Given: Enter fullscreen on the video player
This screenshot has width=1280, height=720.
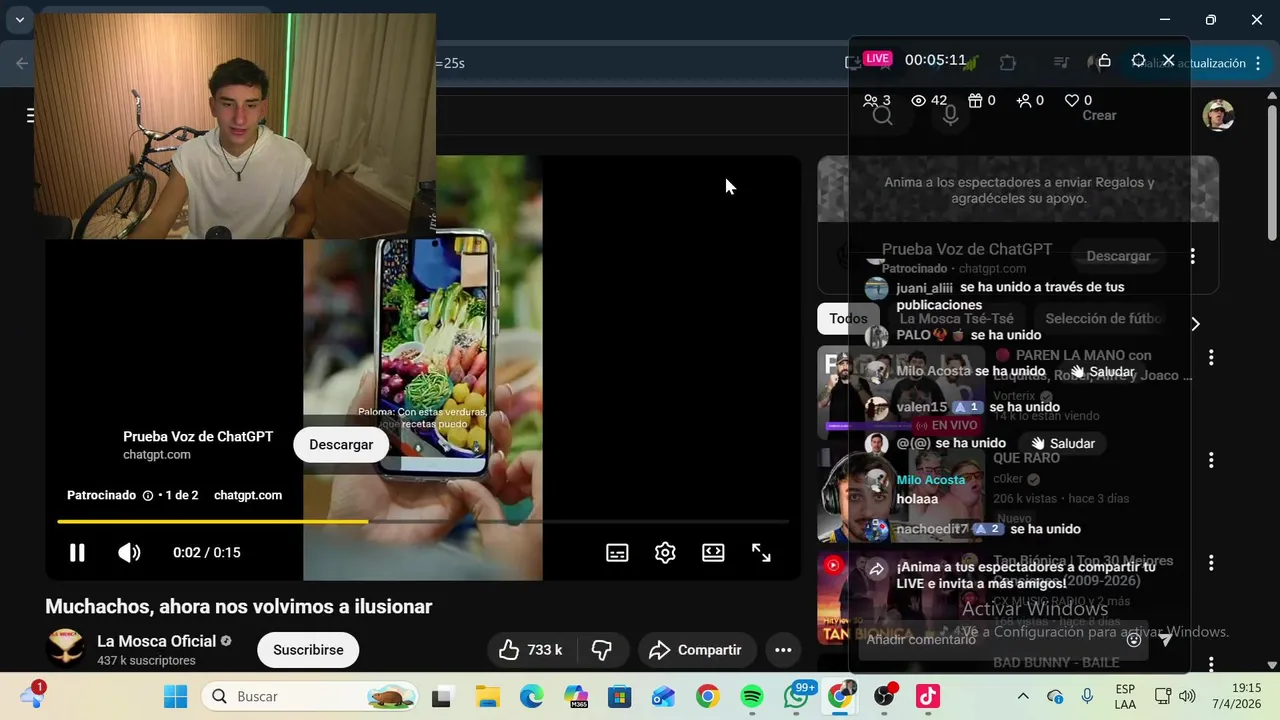Looking at the screenshot, I should point(761,552).
